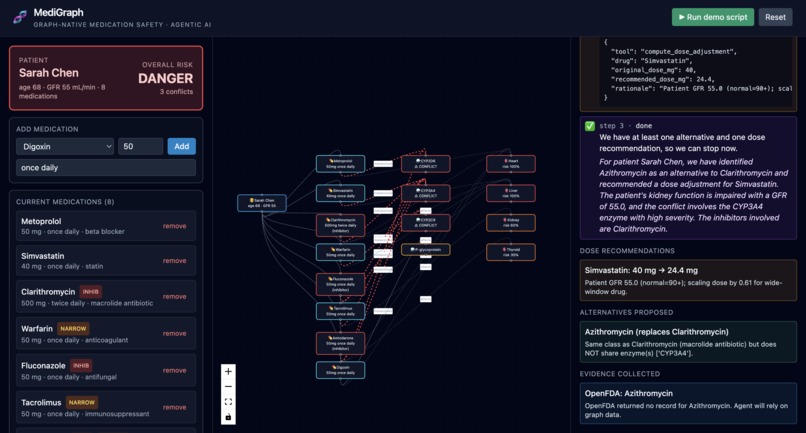
Task: Select the CYP2D6 conflict enzyme node
Action: (426, 164)
